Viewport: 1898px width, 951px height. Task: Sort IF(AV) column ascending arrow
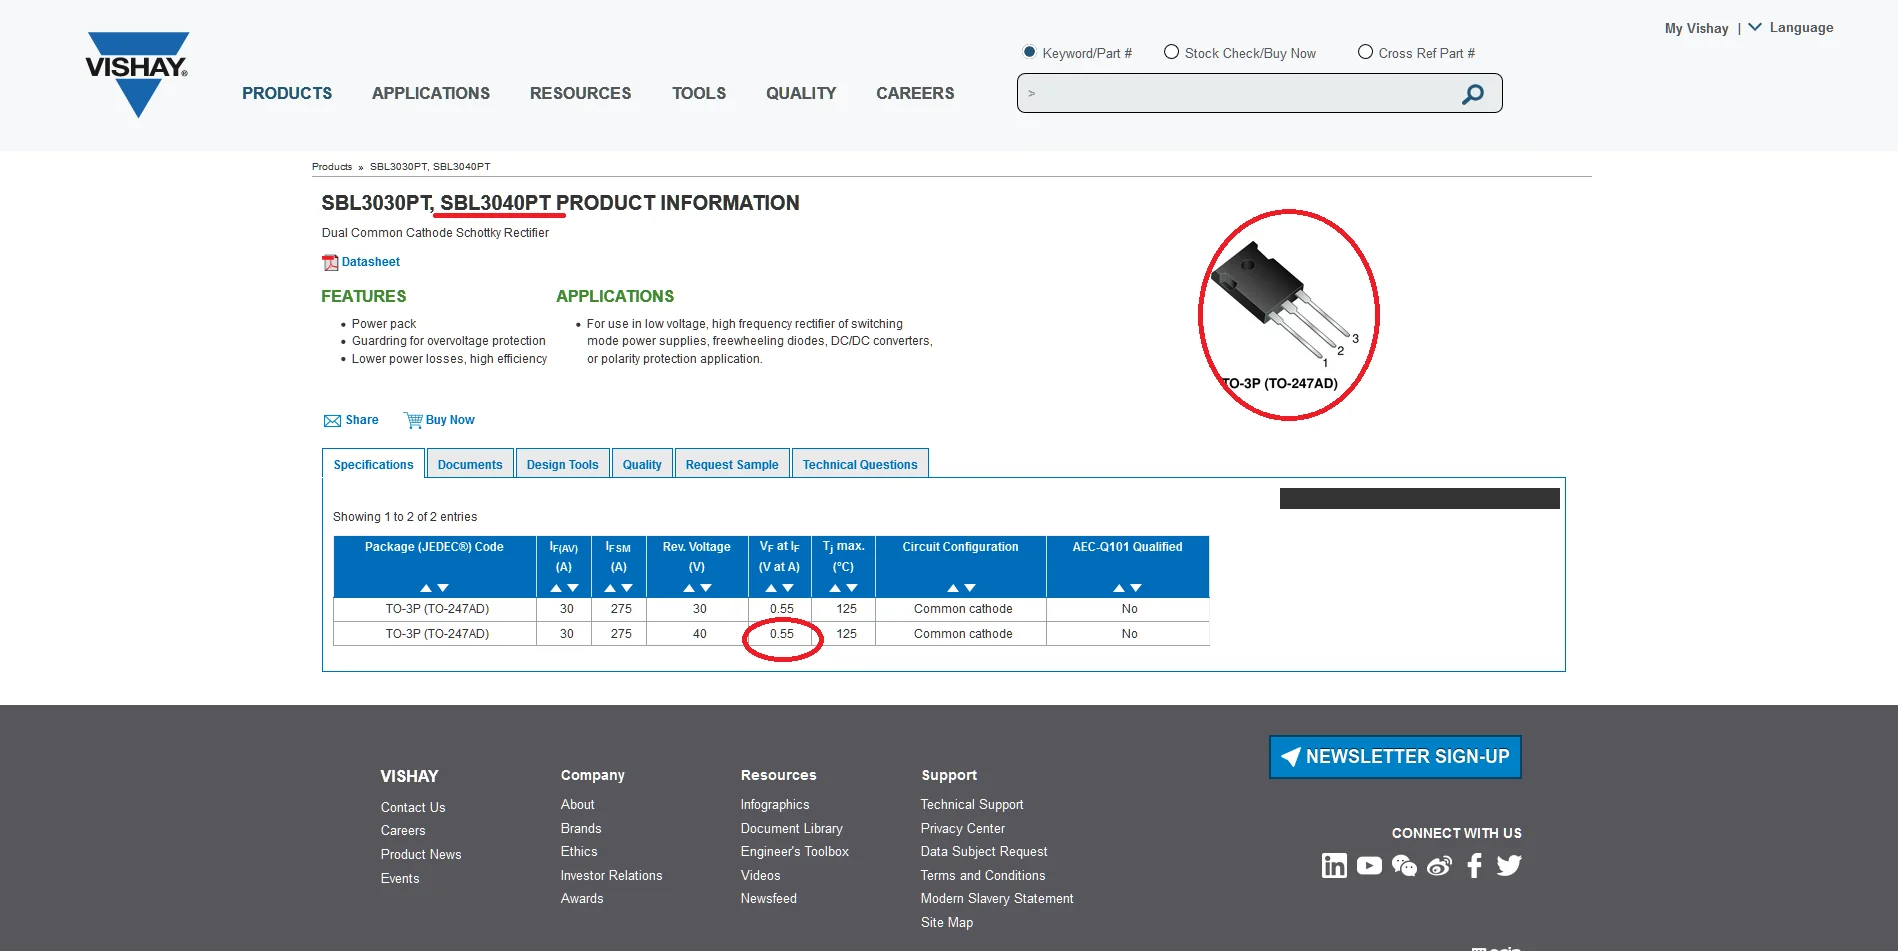click(556, 588)
